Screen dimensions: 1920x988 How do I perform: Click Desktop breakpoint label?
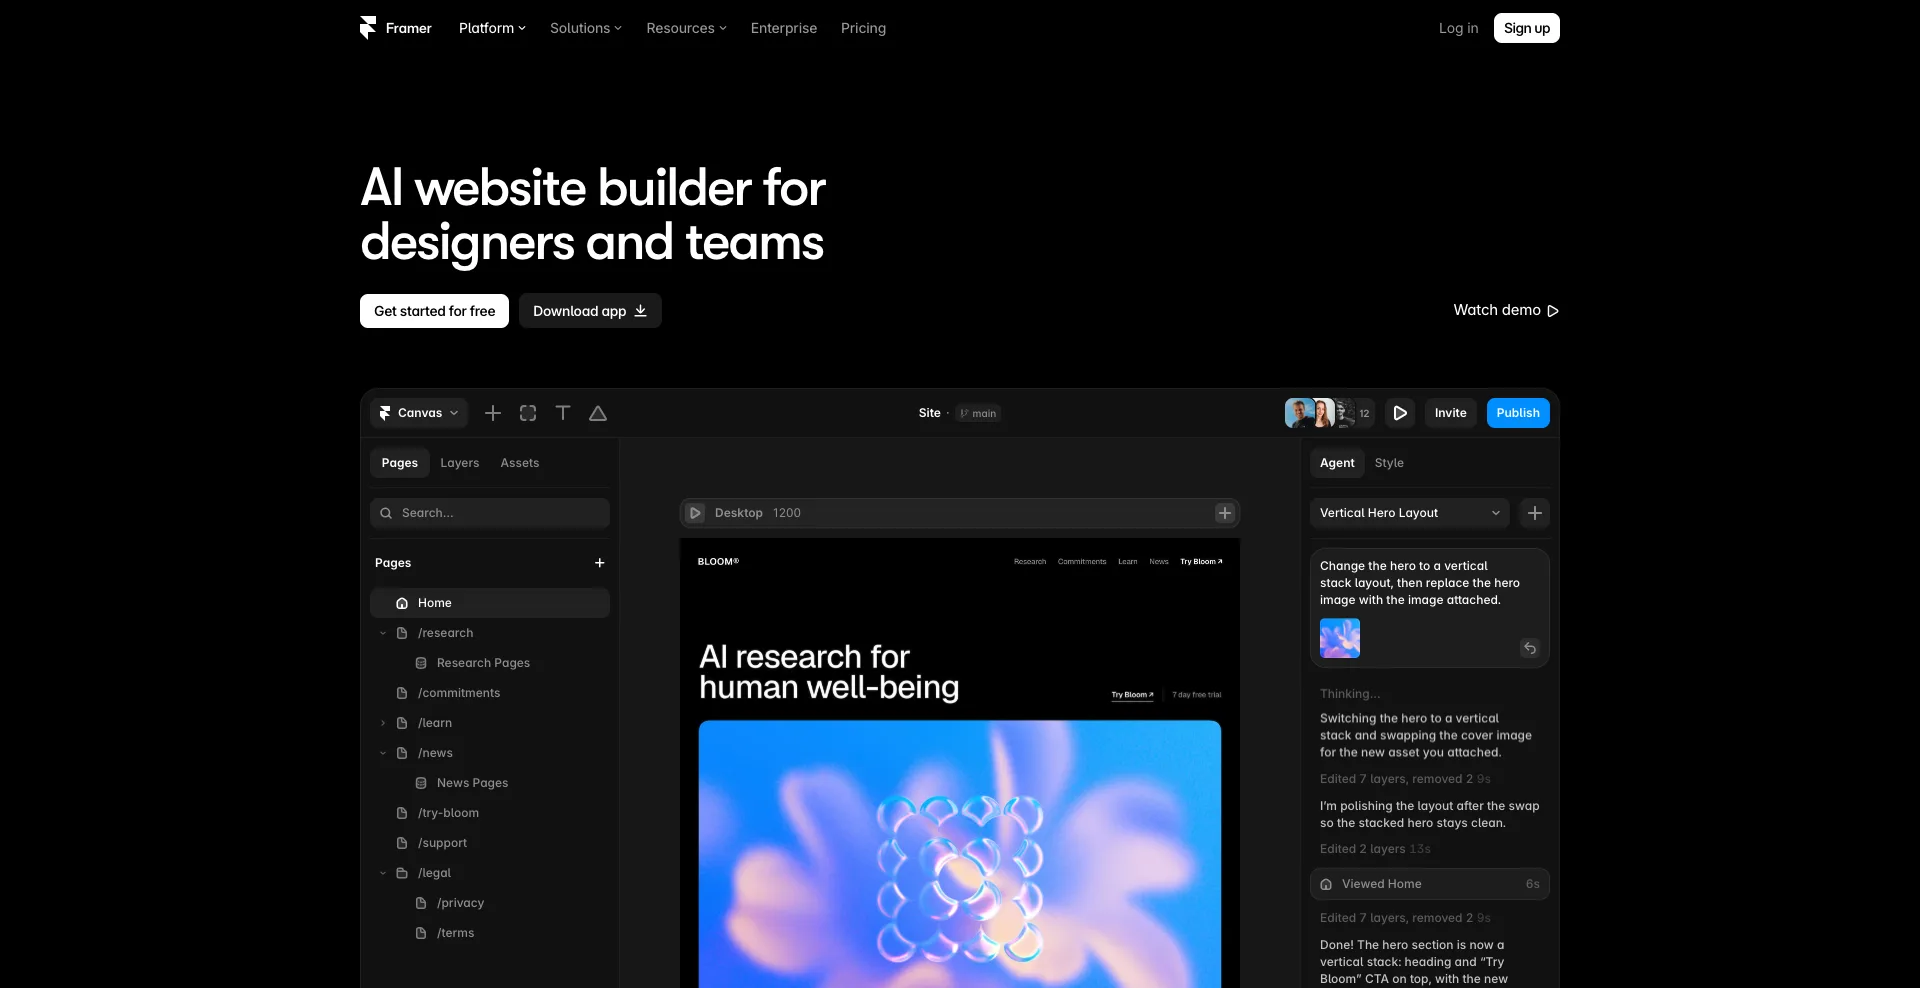[x=739, y=513]
